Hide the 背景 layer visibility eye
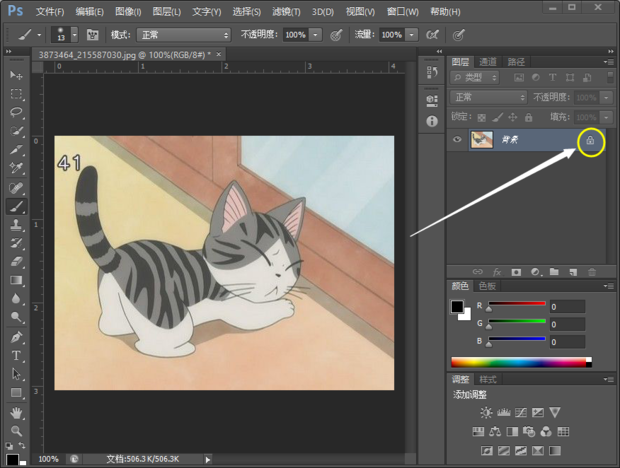The image size is (620, 468). point(457,139)
